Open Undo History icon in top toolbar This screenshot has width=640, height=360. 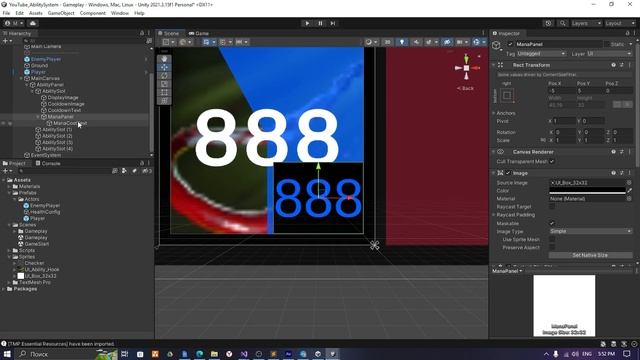pyautogui.click(x=548, y=23)
